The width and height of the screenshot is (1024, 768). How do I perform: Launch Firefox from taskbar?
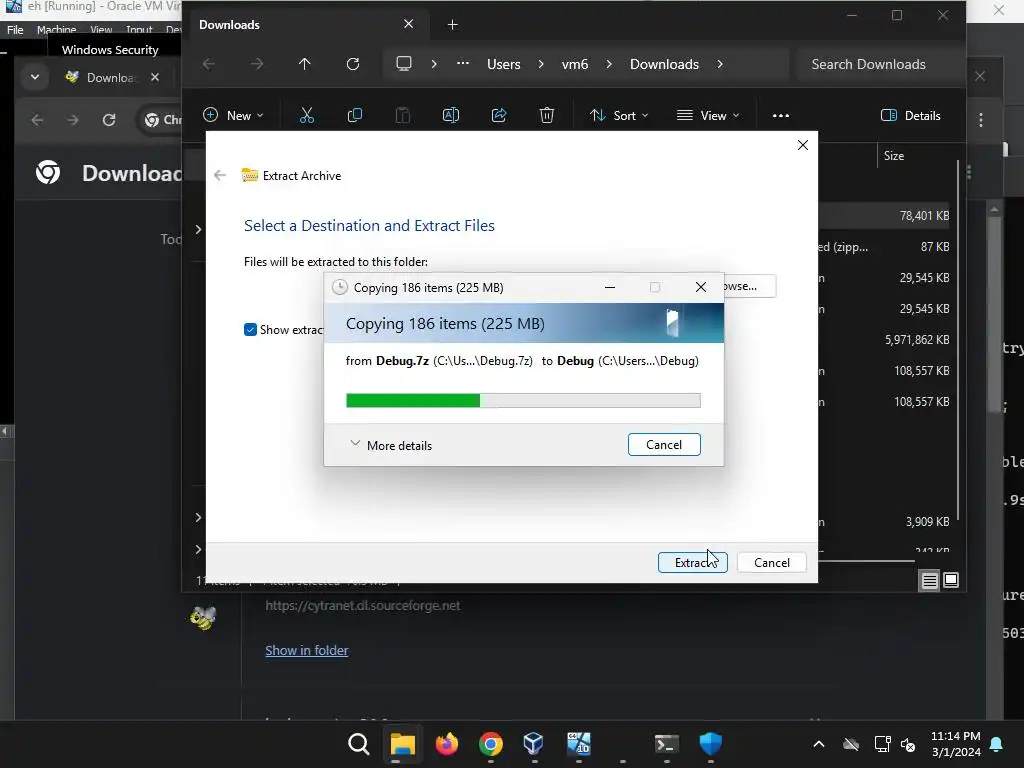click(447, 744)
